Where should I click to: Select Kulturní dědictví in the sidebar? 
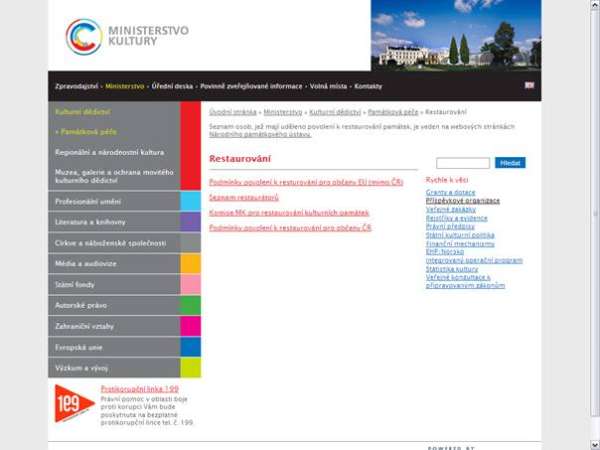(83, 112)
